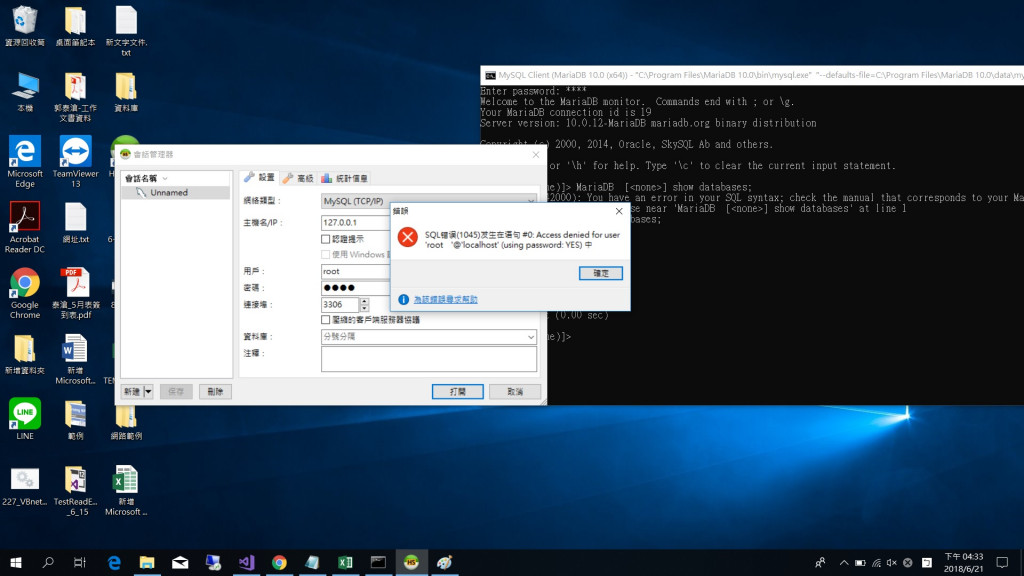Image resolution: width=1024 pixels, height=576 pixels.
Task: Click the 刪除 delete session button
Action: (x=215, y=391)
